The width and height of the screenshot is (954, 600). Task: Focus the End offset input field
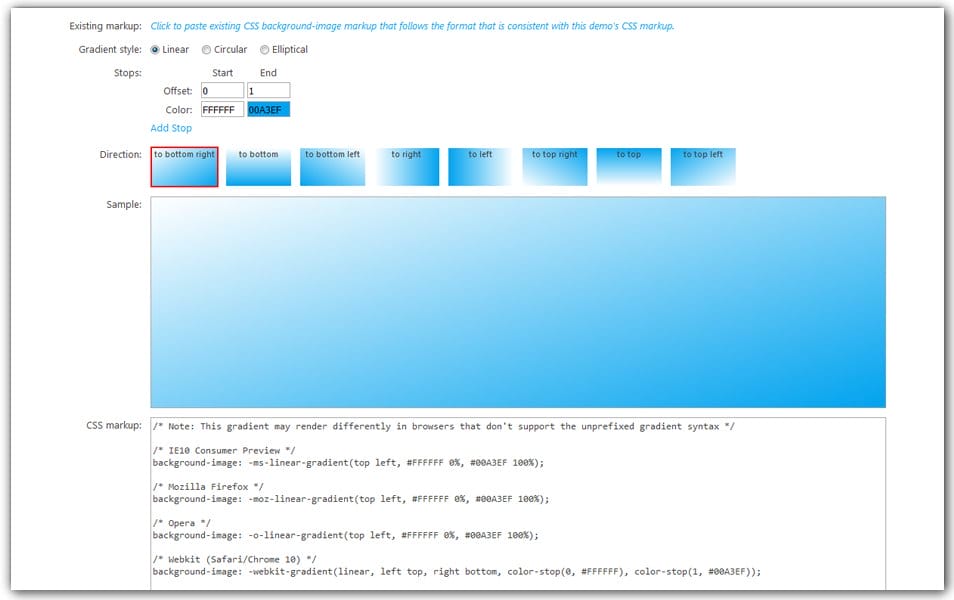[x=268, y=91]
